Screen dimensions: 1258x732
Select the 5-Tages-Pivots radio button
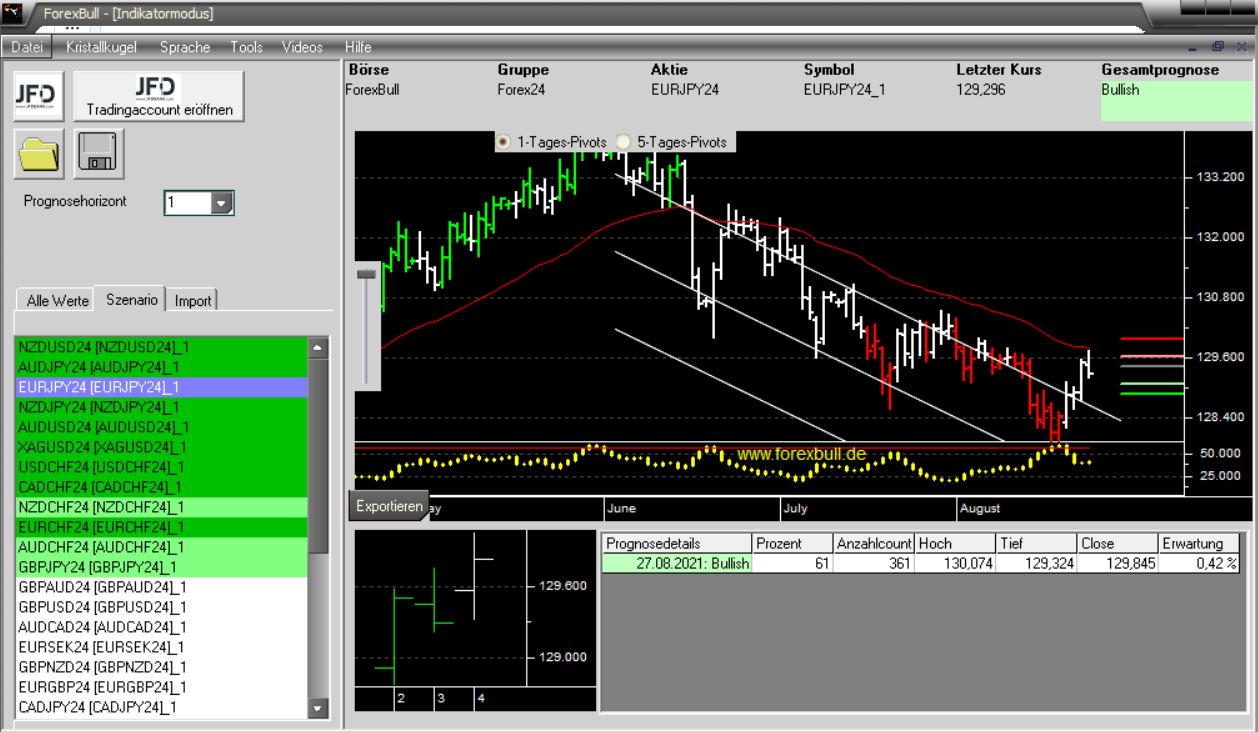(623, 143)
